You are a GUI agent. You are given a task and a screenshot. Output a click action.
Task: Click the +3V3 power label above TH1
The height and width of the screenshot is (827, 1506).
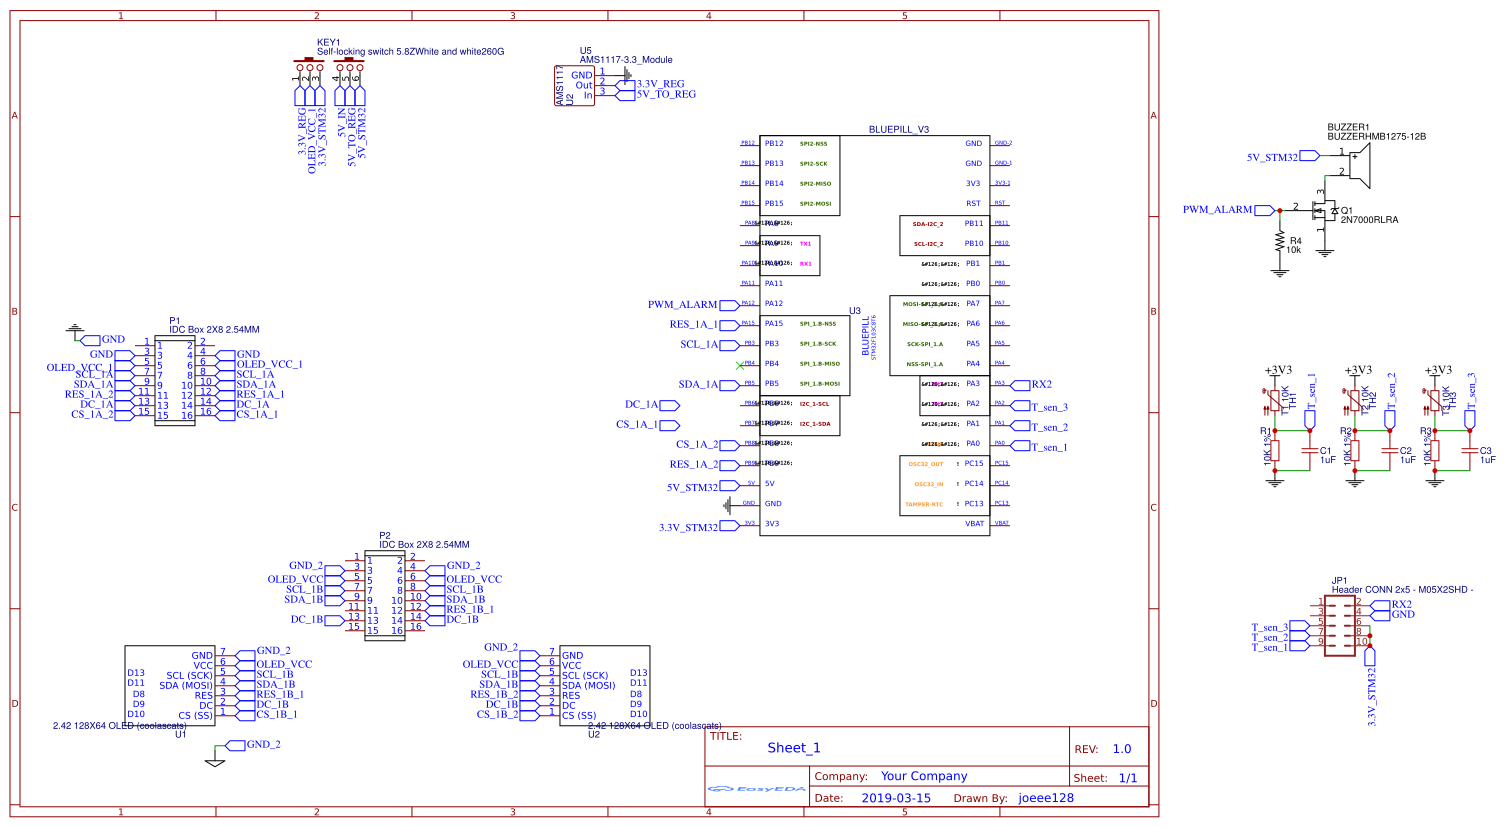1278,370
